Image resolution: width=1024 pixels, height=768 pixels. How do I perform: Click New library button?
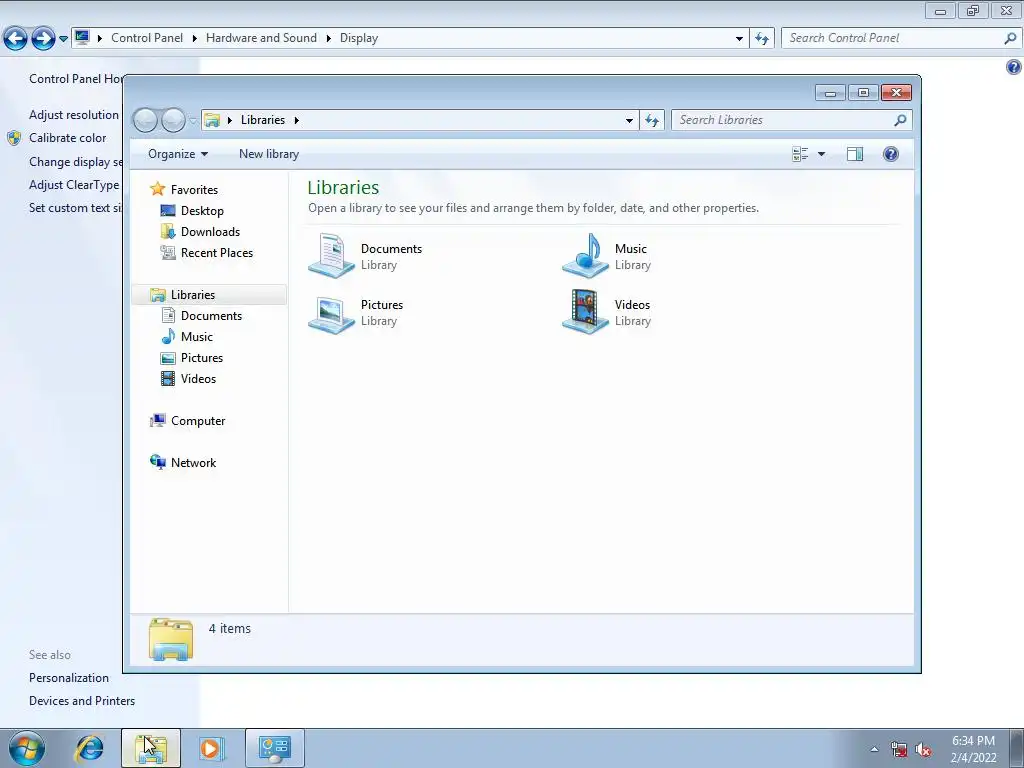[x=269, y=154]
